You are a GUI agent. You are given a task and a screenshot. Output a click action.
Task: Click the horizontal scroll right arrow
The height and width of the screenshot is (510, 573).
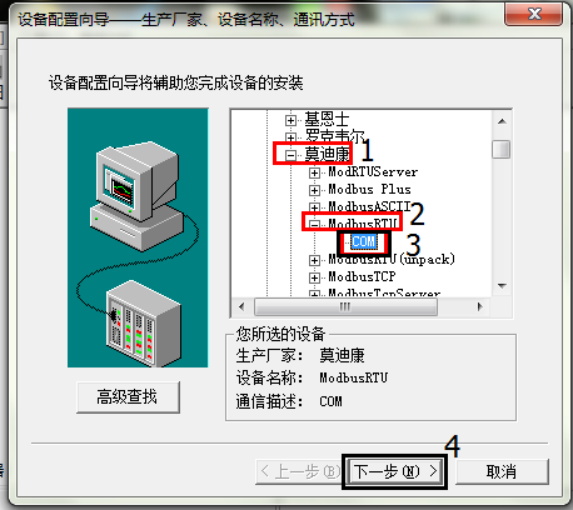pos(480,307)
